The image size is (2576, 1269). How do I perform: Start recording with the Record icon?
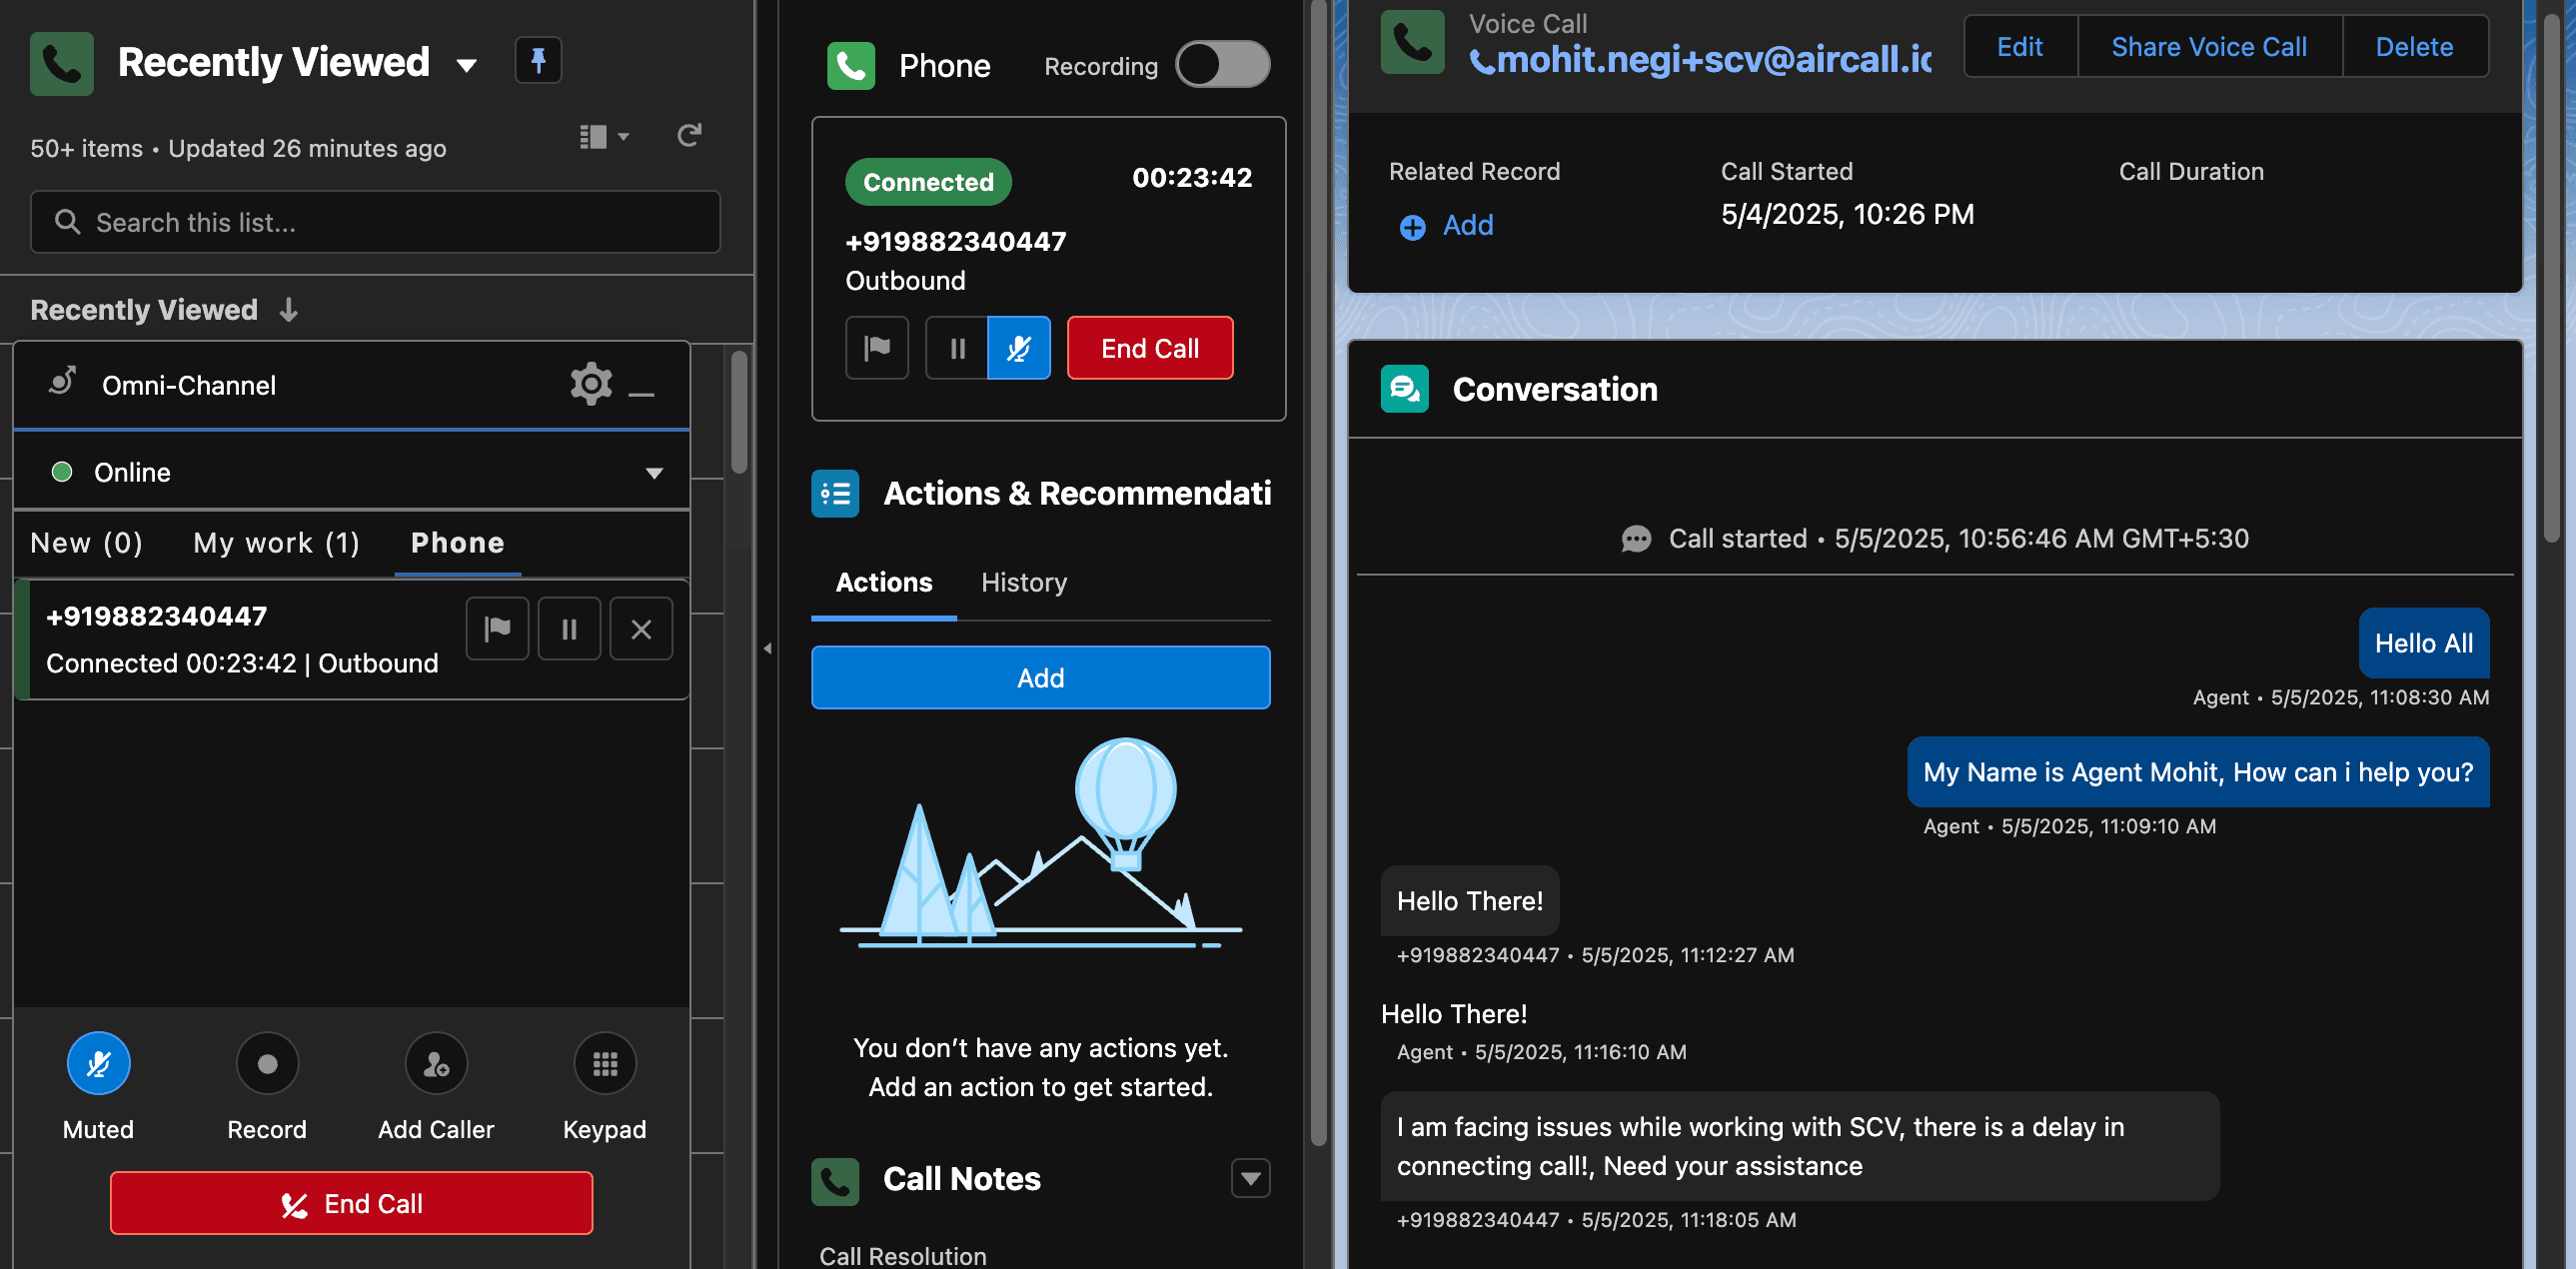[266, 1063]
